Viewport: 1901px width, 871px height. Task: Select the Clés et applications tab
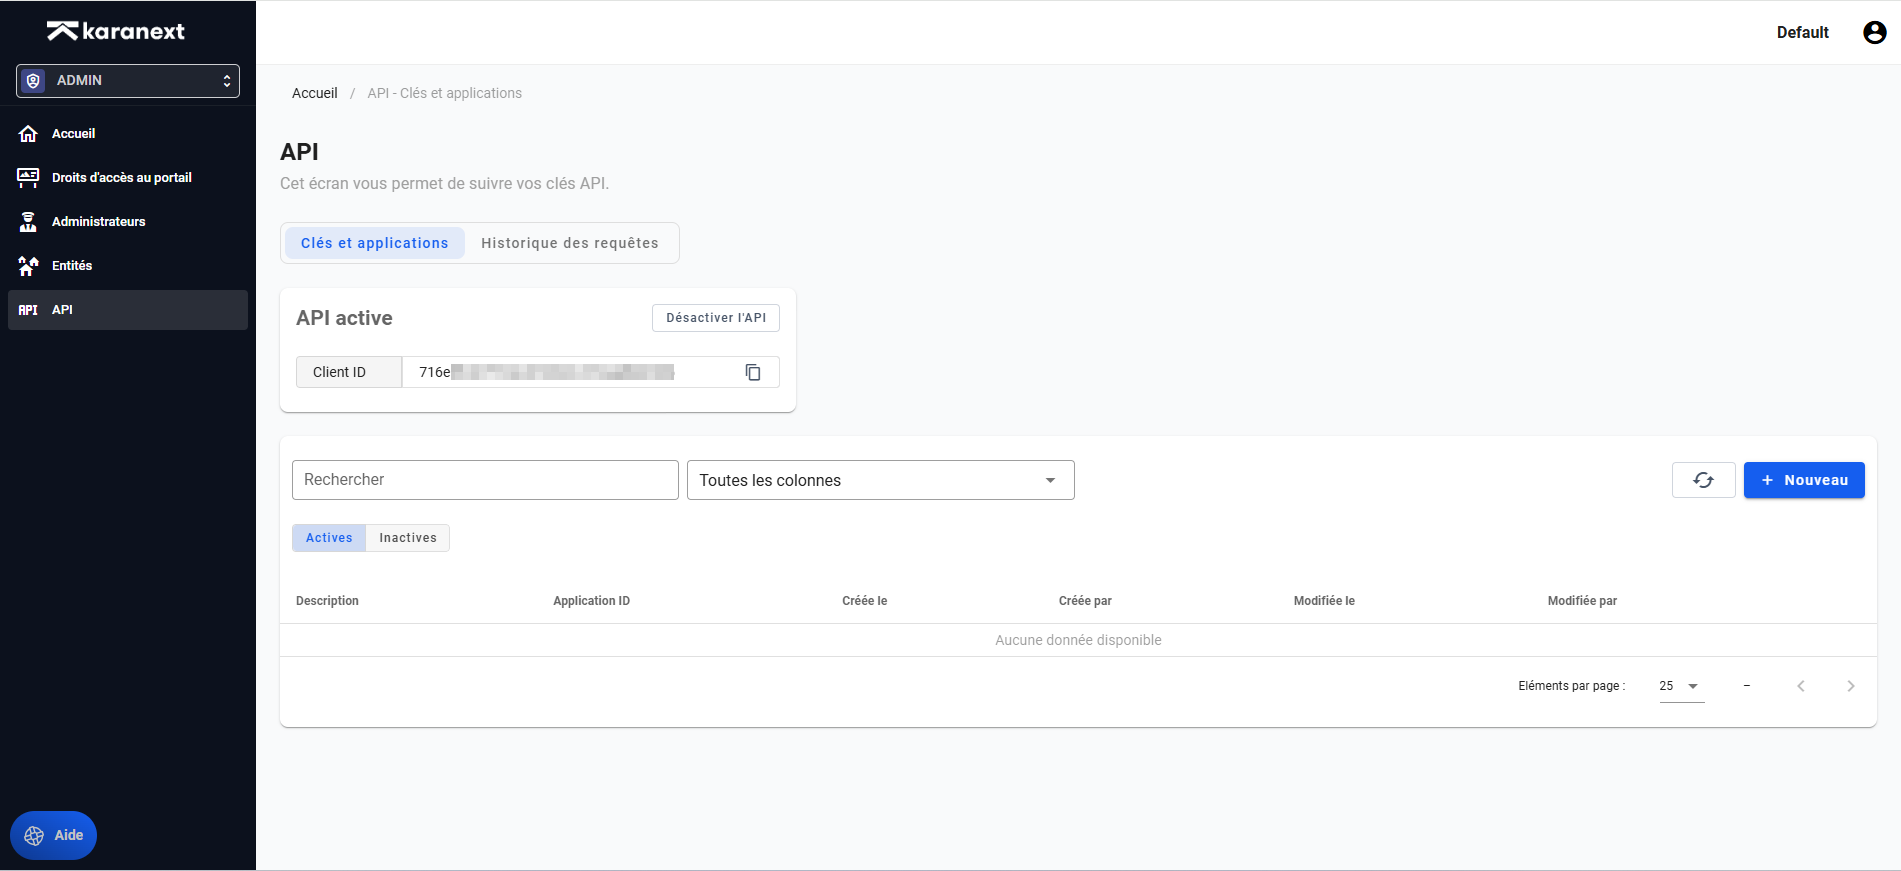(x=374, y=243)
